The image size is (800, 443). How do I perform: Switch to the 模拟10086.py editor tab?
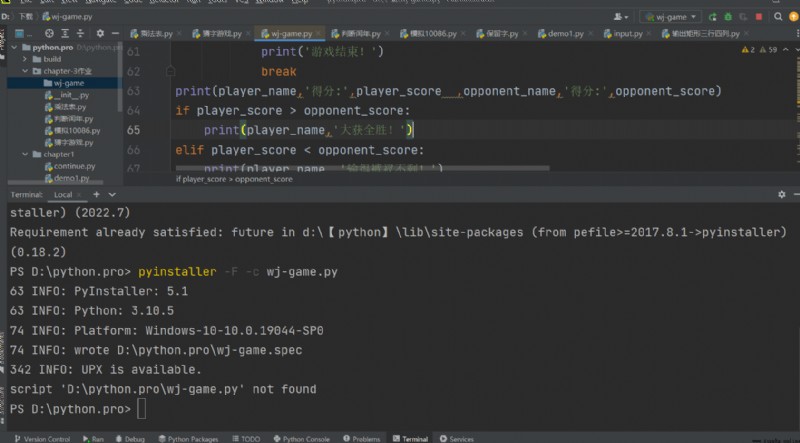coord(429,34)
